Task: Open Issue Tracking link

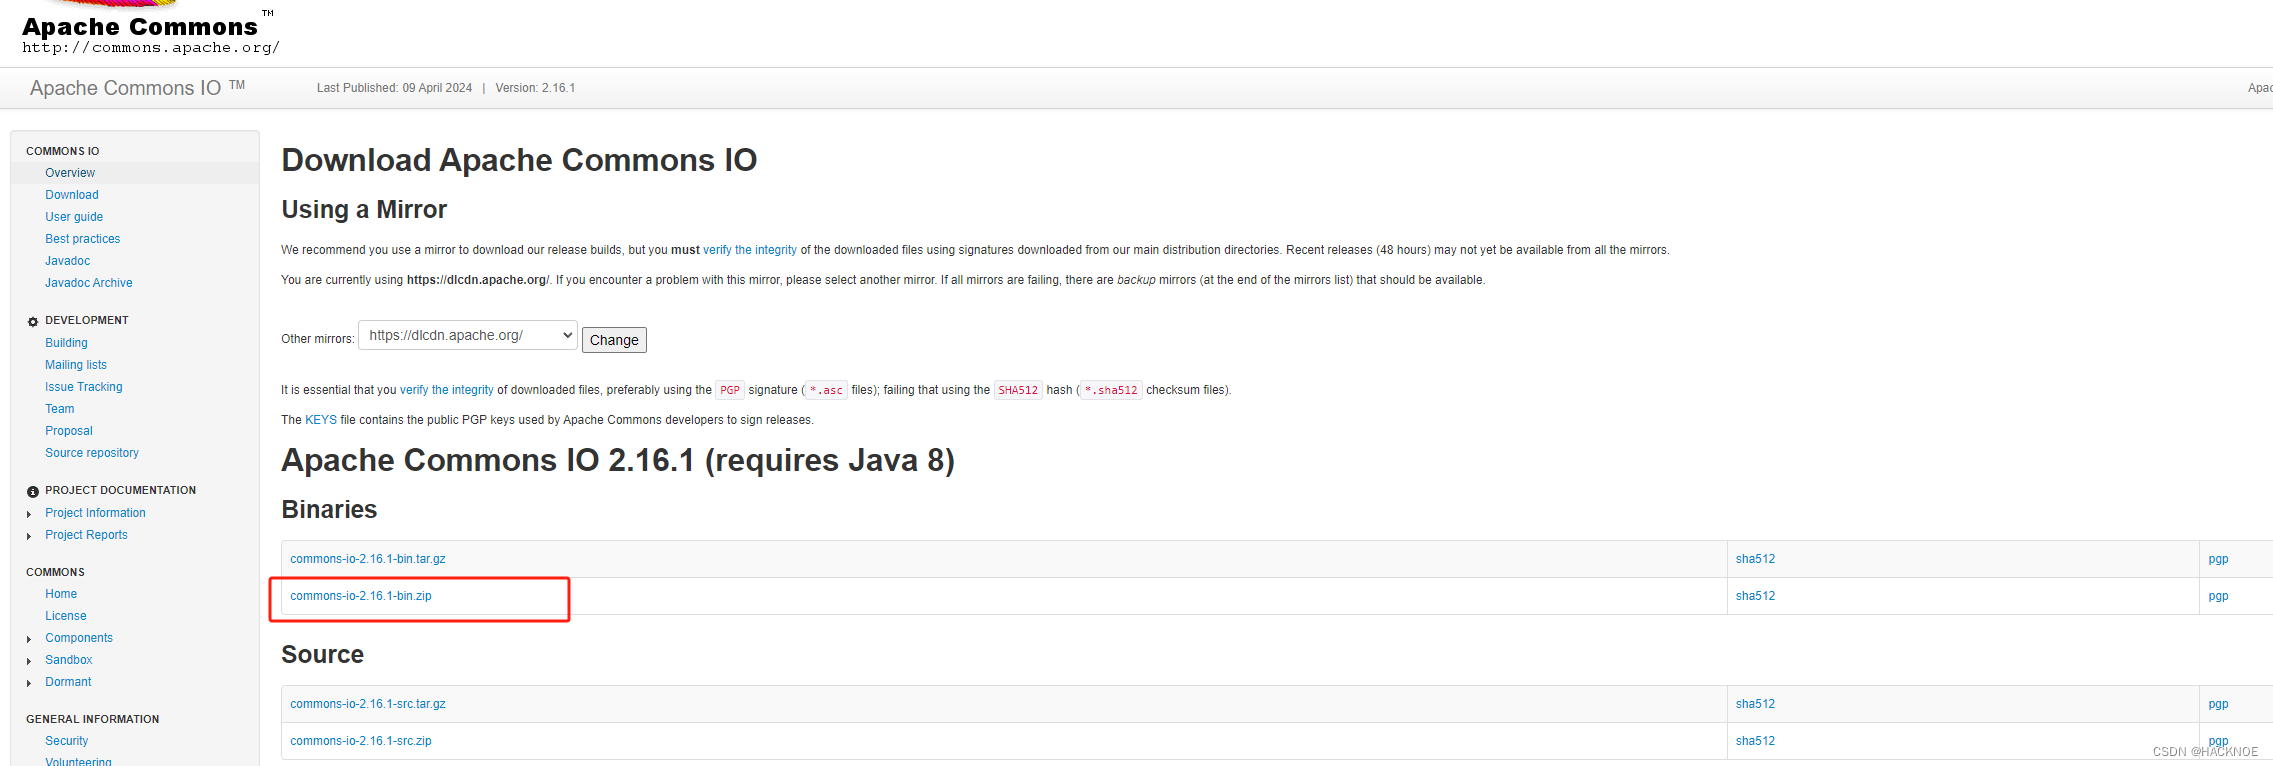Action: pos(84,387)
